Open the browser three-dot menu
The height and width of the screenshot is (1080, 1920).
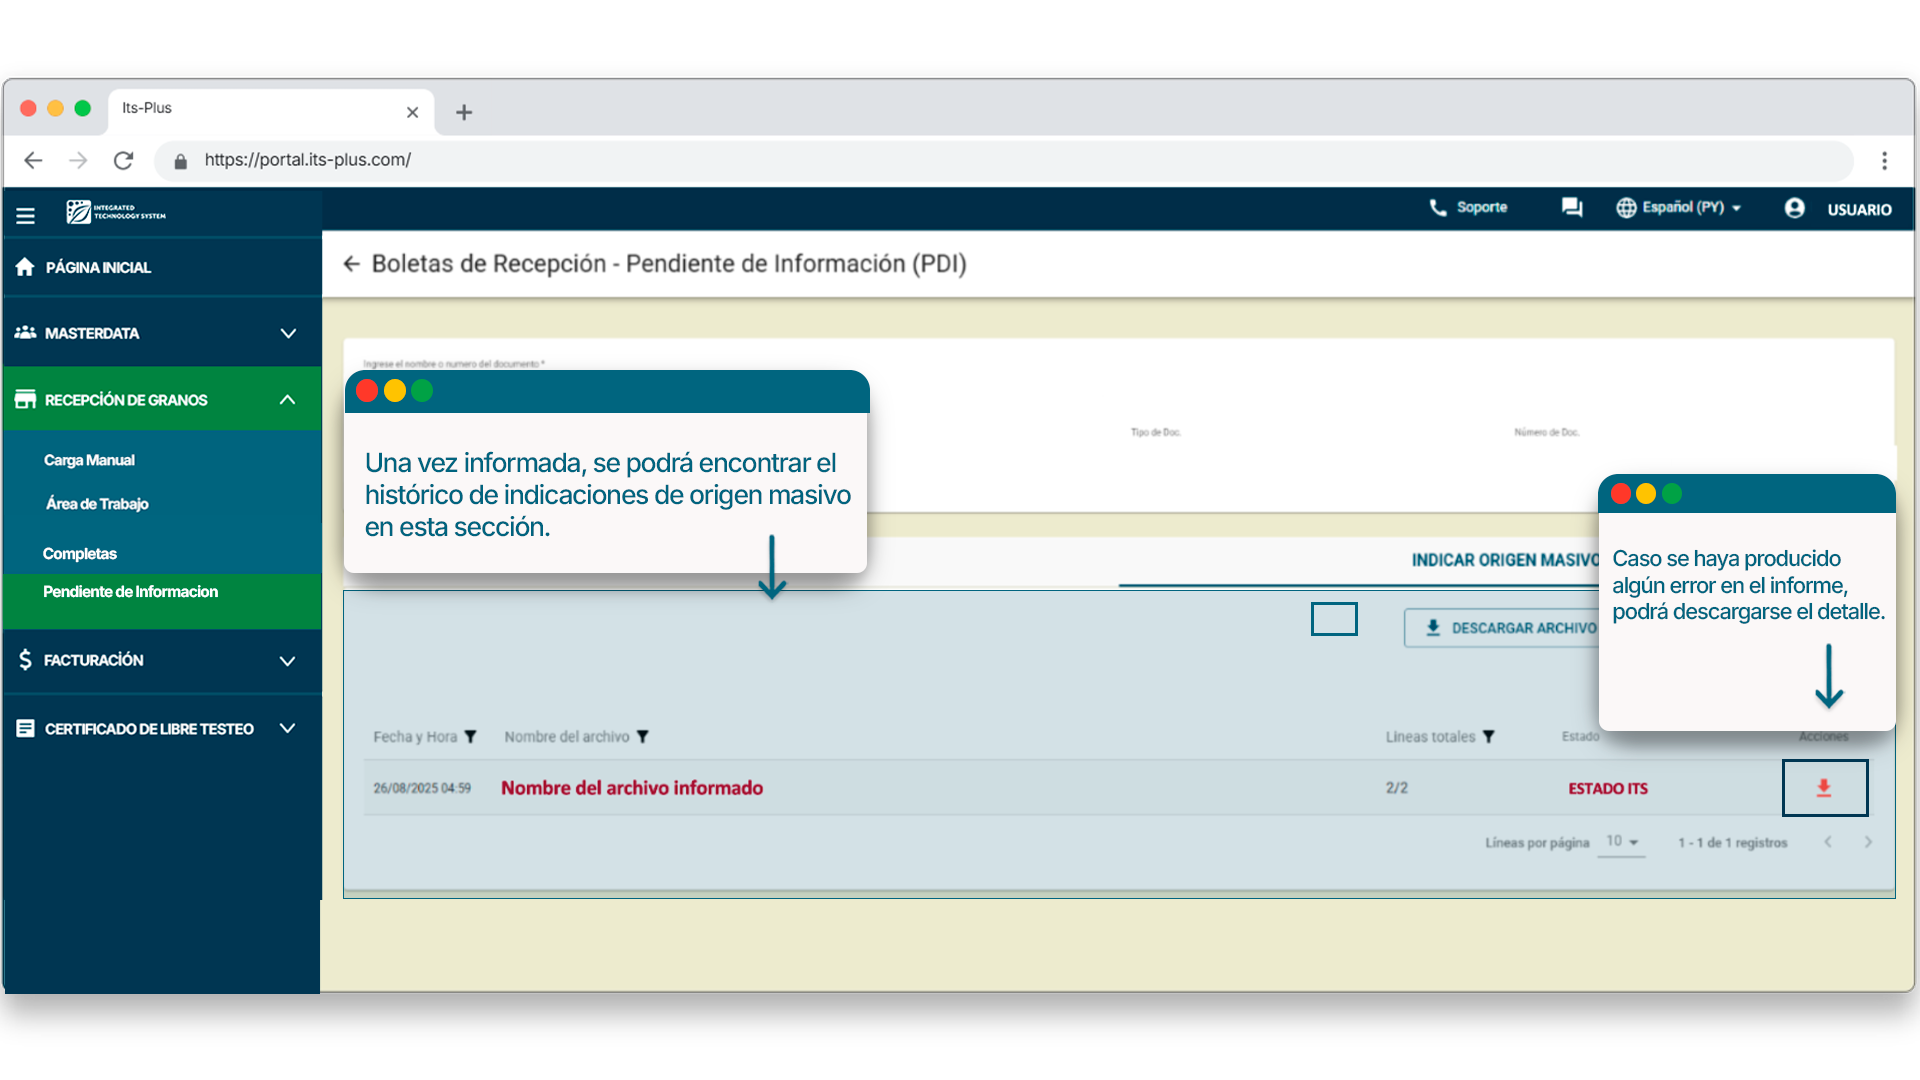1884,160
